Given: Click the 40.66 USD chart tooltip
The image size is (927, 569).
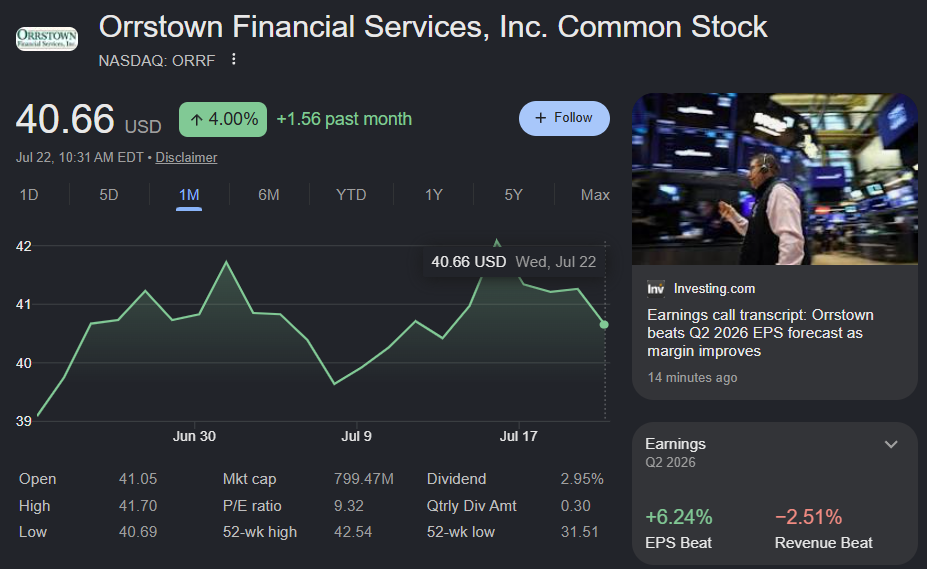Looking at the screenshot, I should click(514, 261).
